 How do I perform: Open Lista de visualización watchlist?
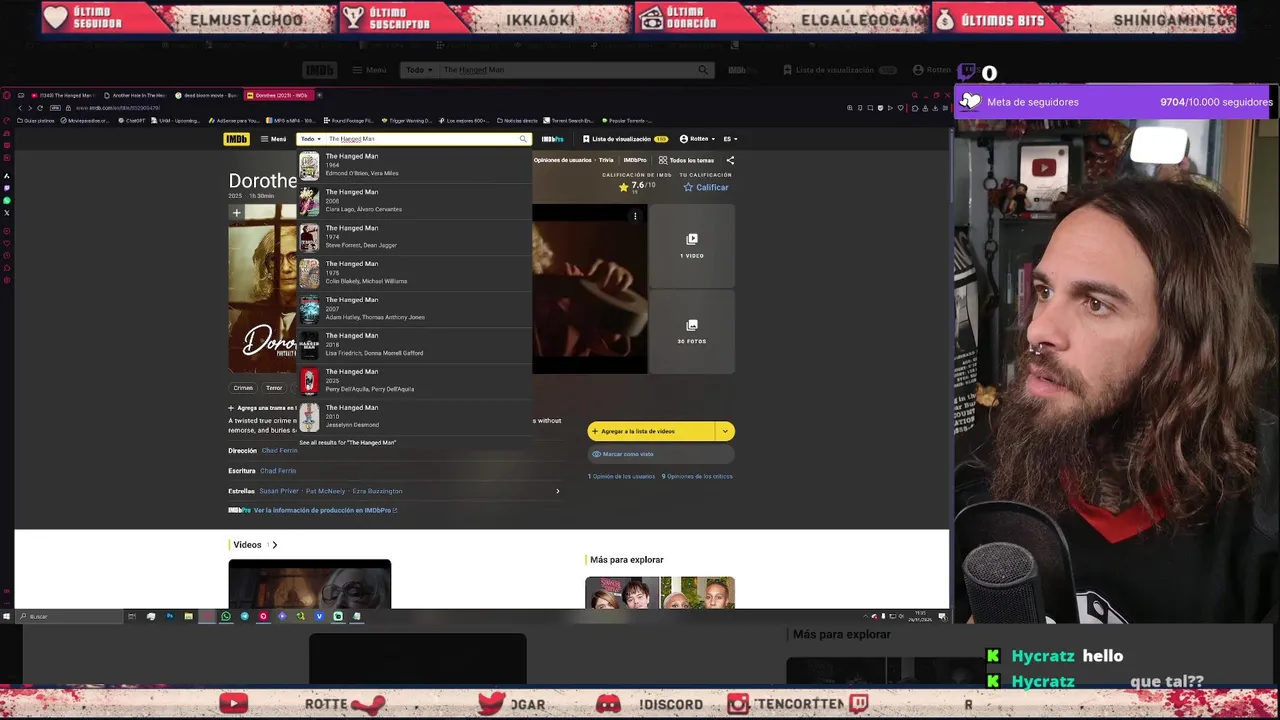626,139
